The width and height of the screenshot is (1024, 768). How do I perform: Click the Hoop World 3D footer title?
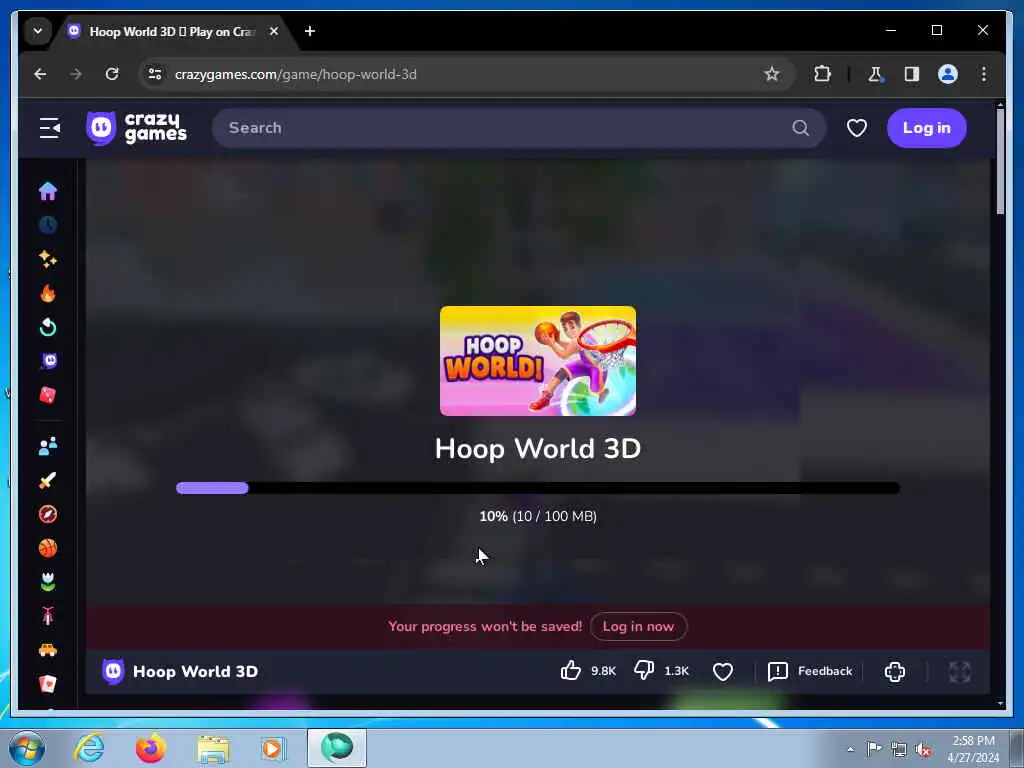pos(195,671)
